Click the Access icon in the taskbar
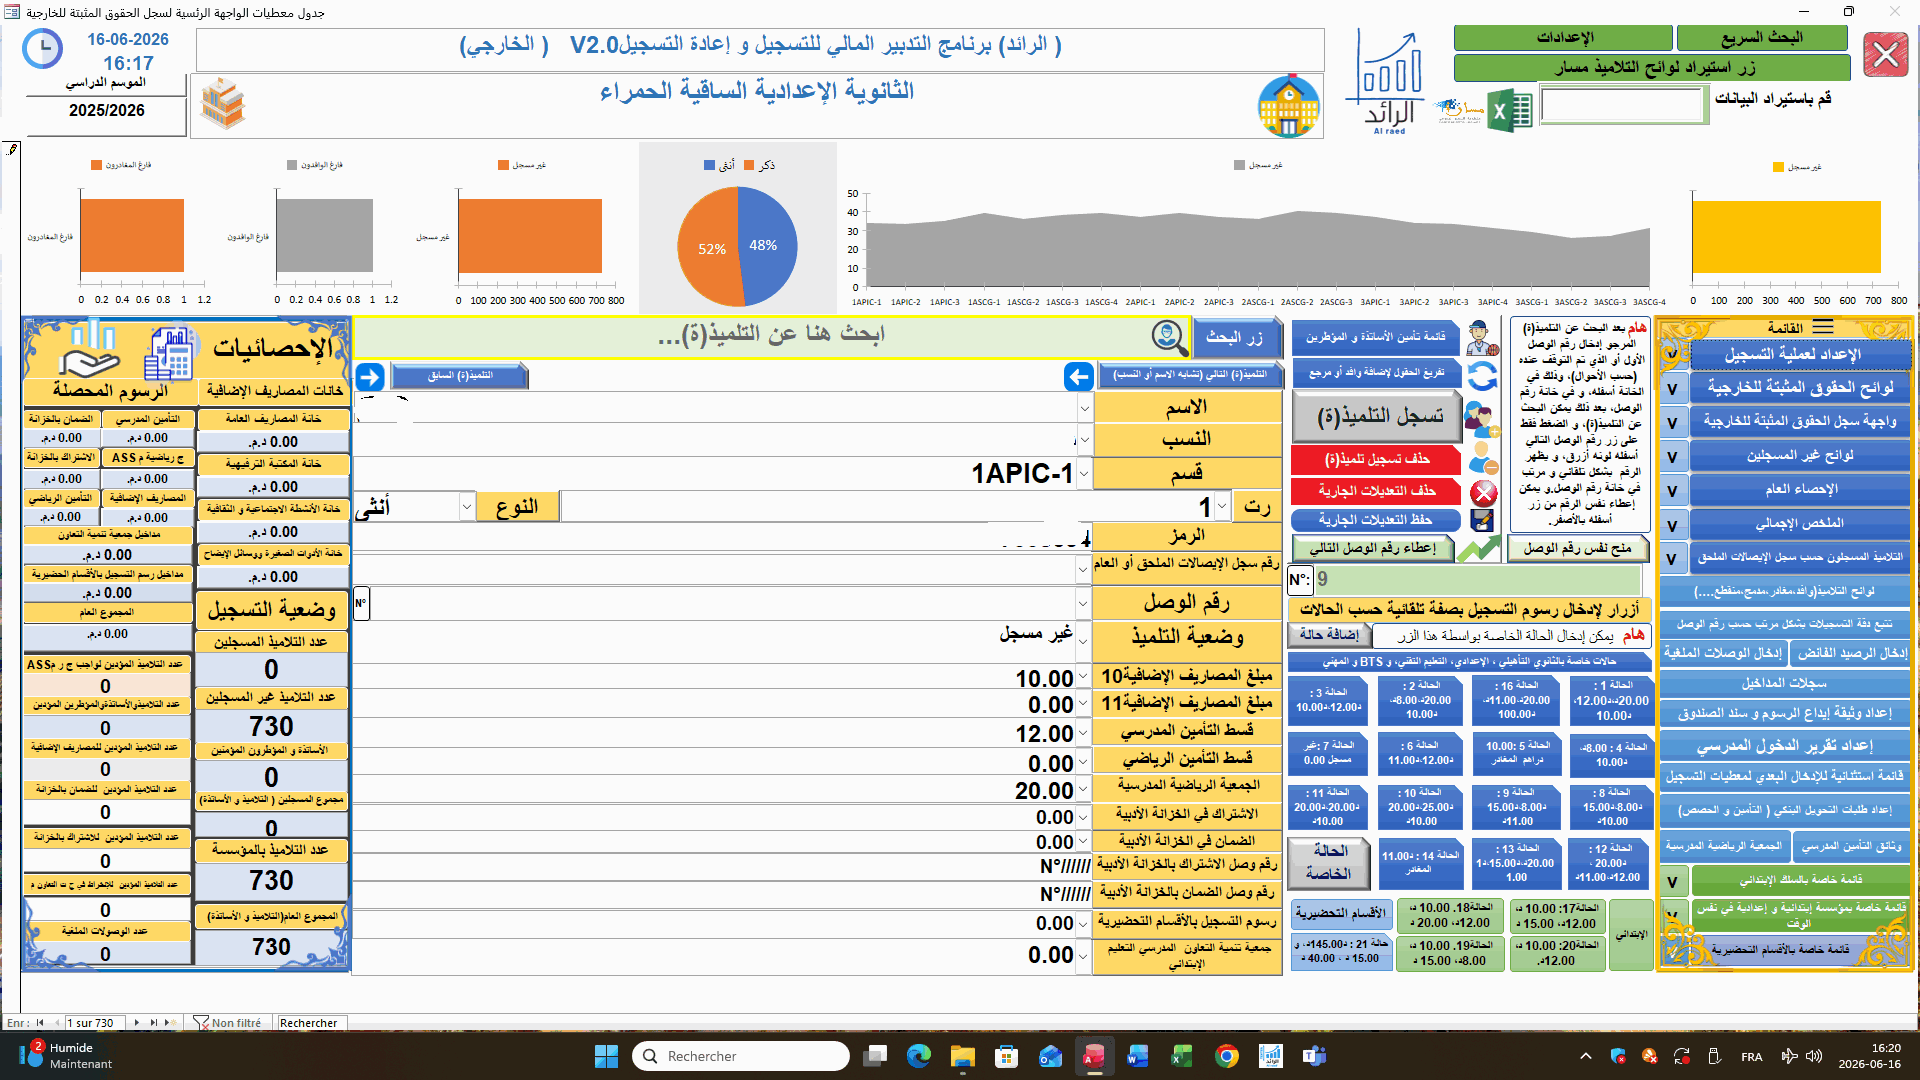 point(1094,1056)
